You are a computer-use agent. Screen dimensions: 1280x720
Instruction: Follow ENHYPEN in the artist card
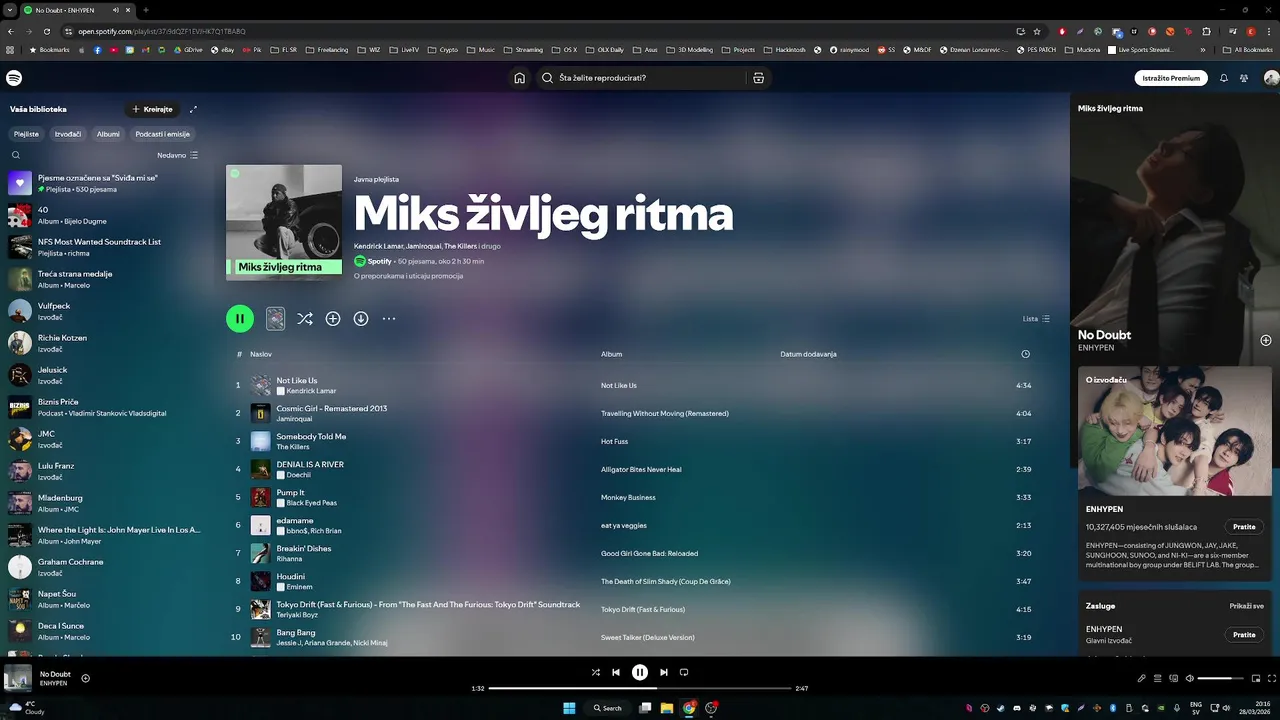pyautogui.click(x=1244, y=526)
